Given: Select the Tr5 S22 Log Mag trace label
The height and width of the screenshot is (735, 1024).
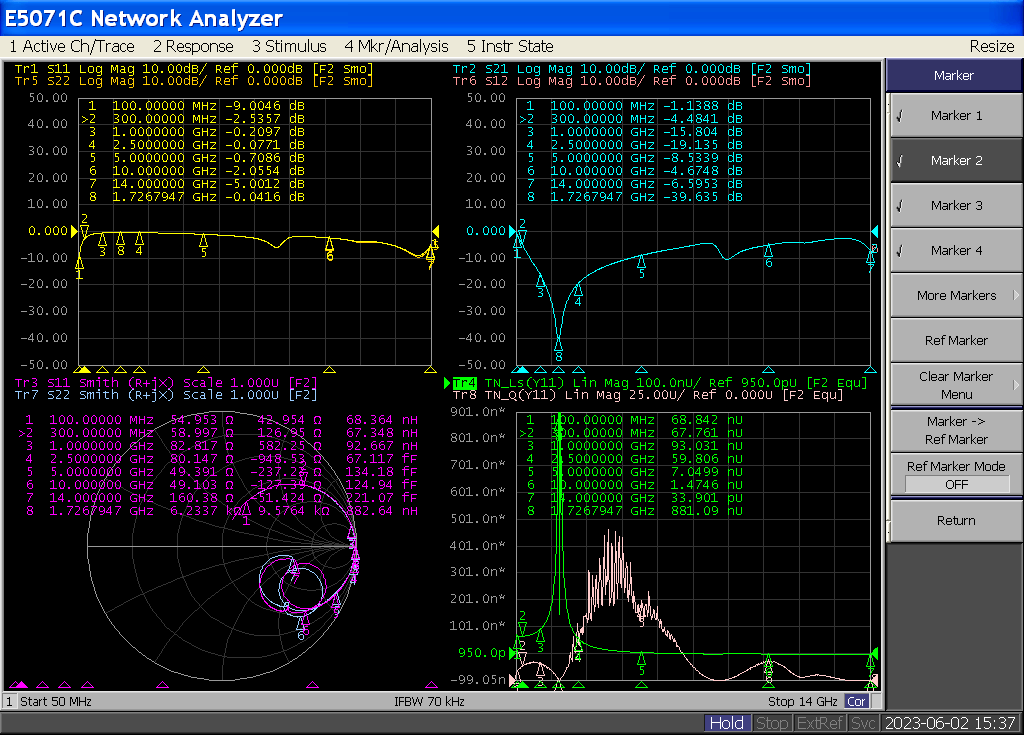Looking at the screenshot, I should pos(193,81).
